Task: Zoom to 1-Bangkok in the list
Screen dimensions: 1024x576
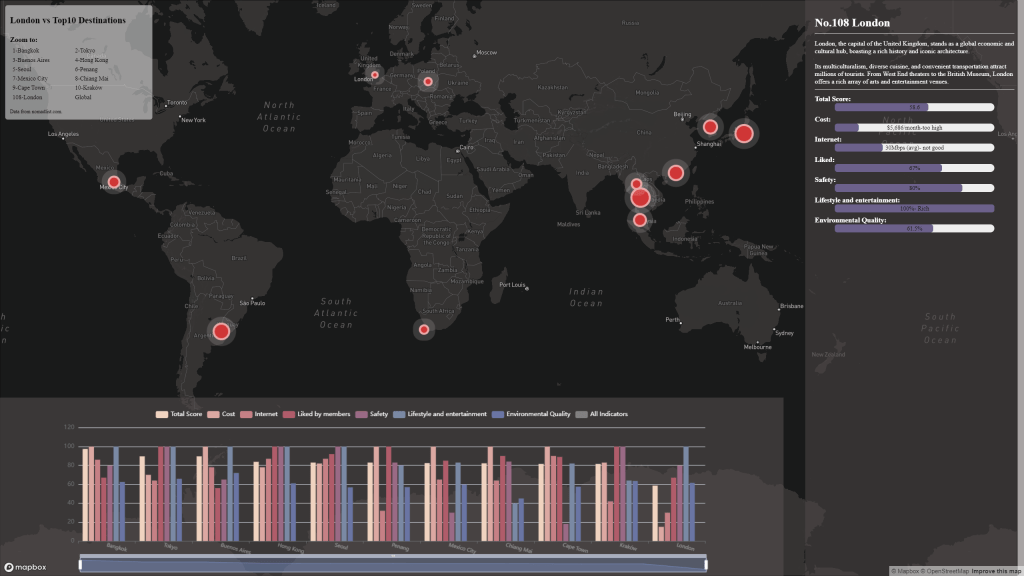Action: coord(27,48)
